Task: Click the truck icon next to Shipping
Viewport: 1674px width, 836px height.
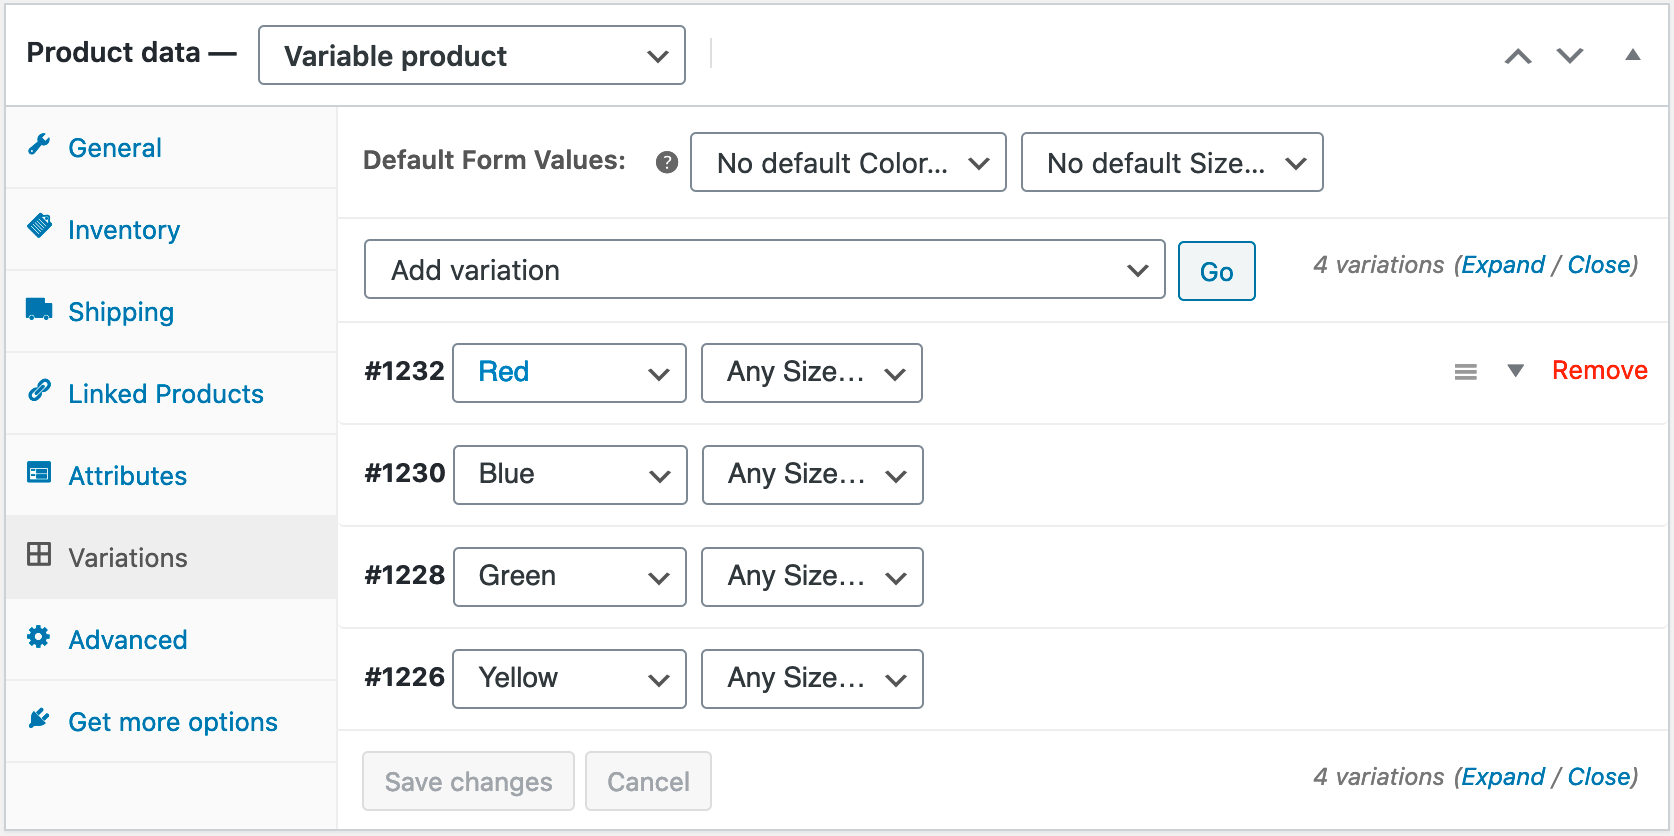Action: click(x=39, y=309)
